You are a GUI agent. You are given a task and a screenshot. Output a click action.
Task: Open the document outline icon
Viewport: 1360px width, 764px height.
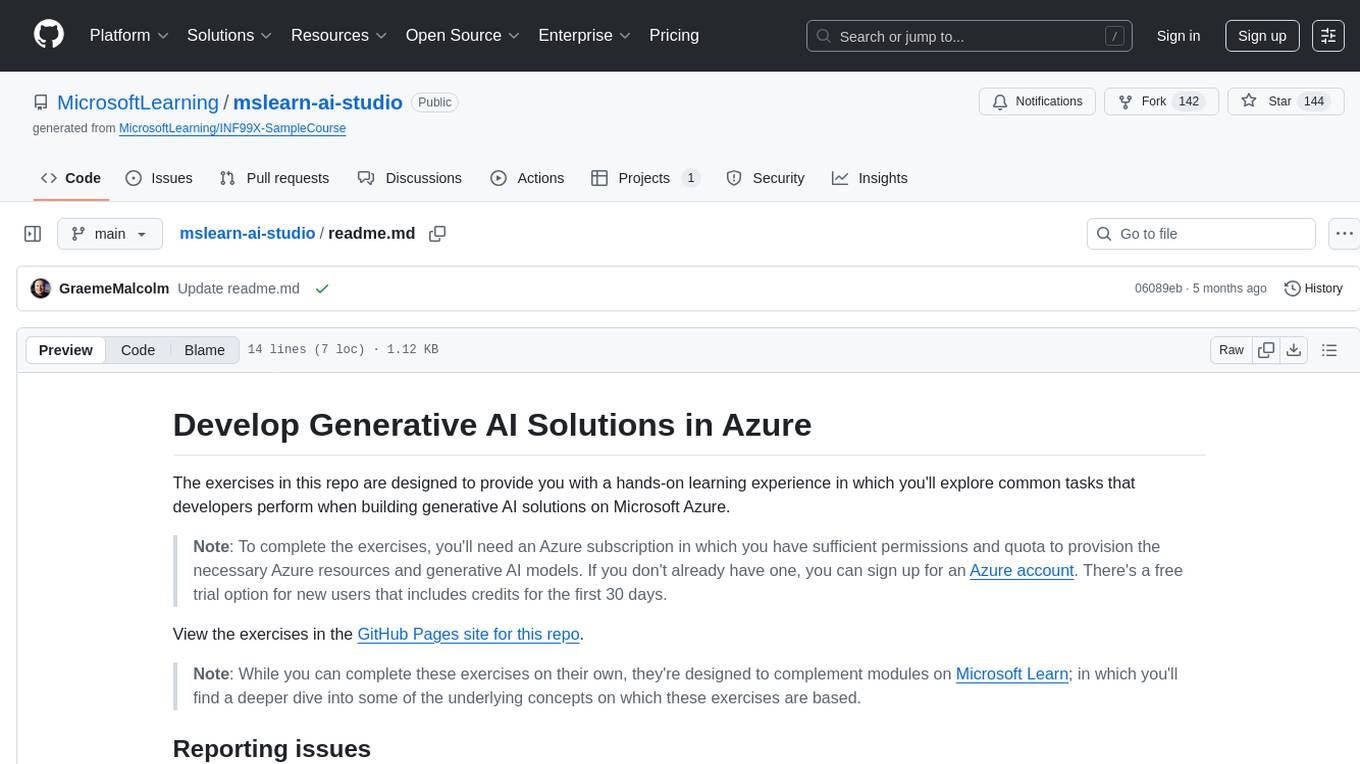coord(1329,350)
